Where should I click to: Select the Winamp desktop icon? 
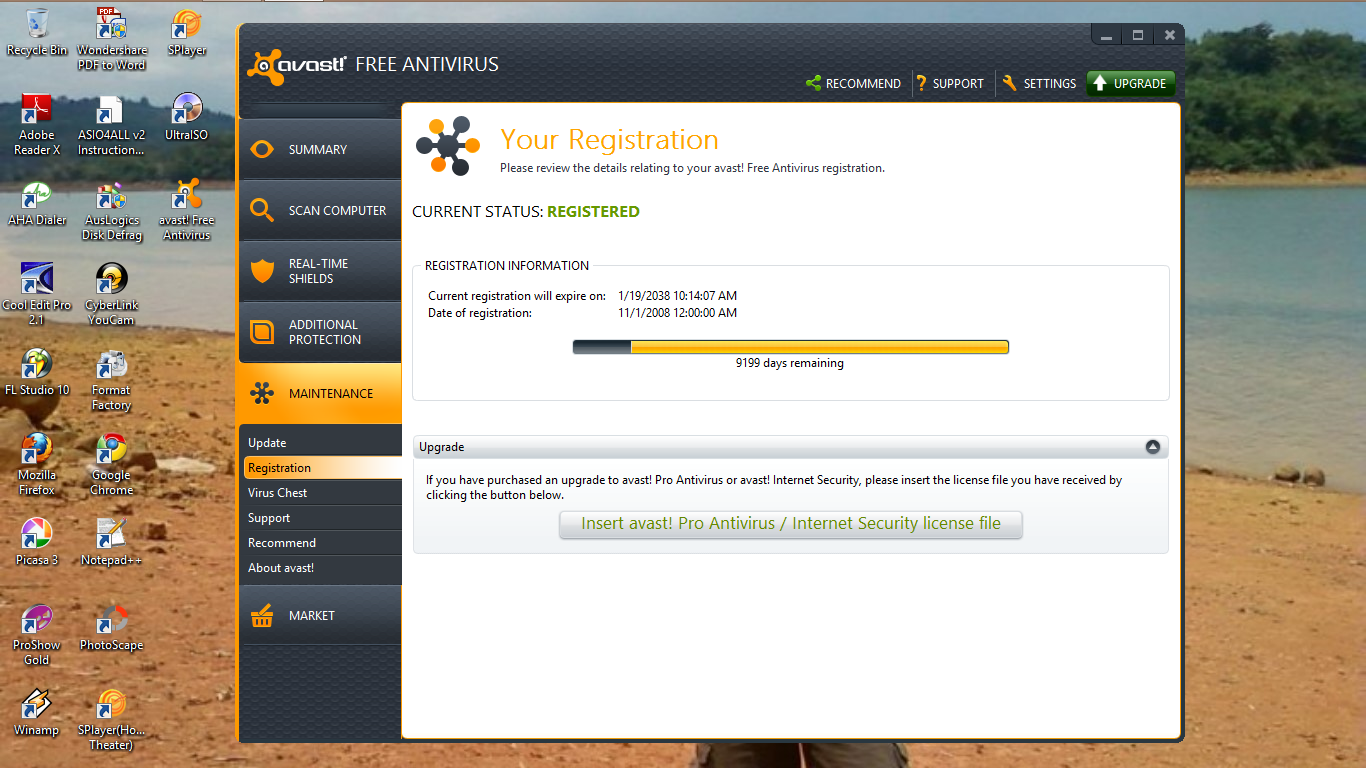tap(37, 712)
